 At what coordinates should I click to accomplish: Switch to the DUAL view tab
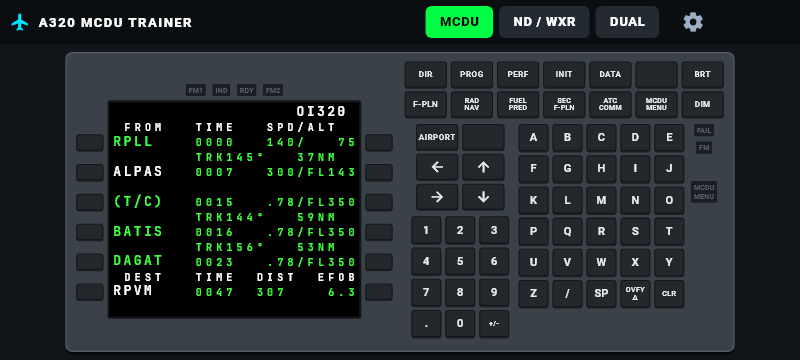pyautogui.click(x=627, y=22)
